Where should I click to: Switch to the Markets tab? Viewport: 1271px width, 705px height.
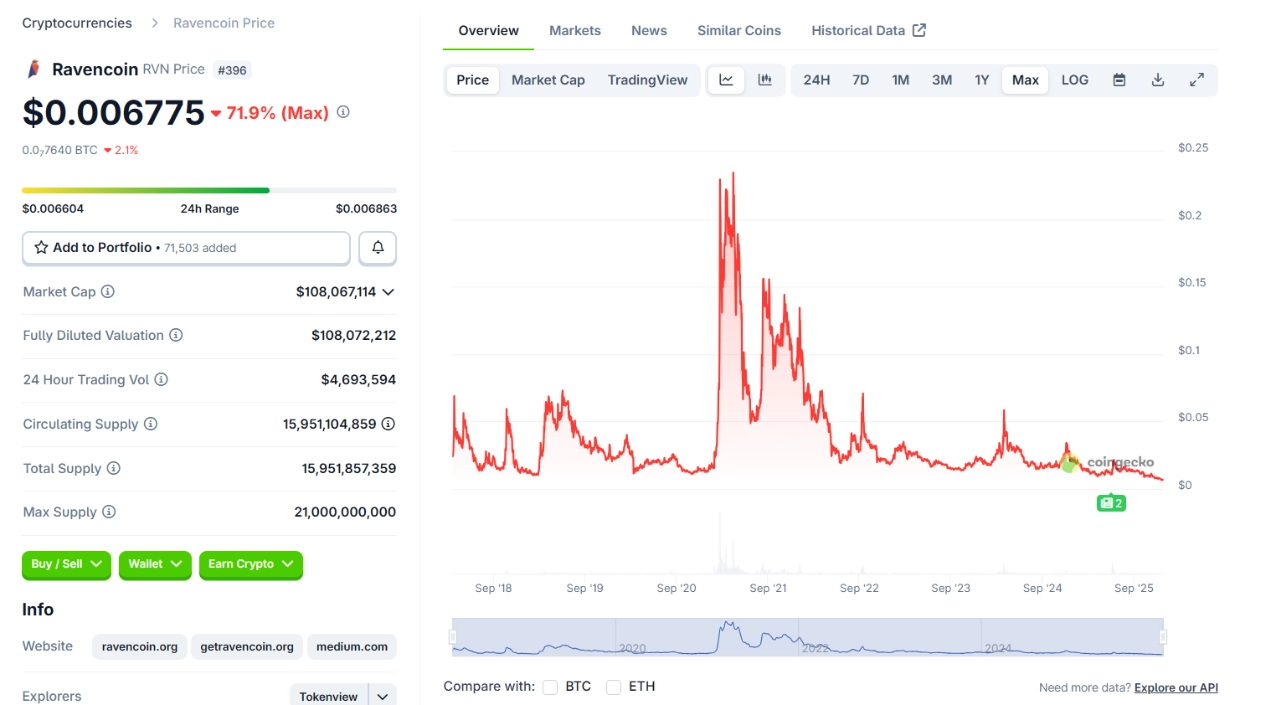[575, 30]
